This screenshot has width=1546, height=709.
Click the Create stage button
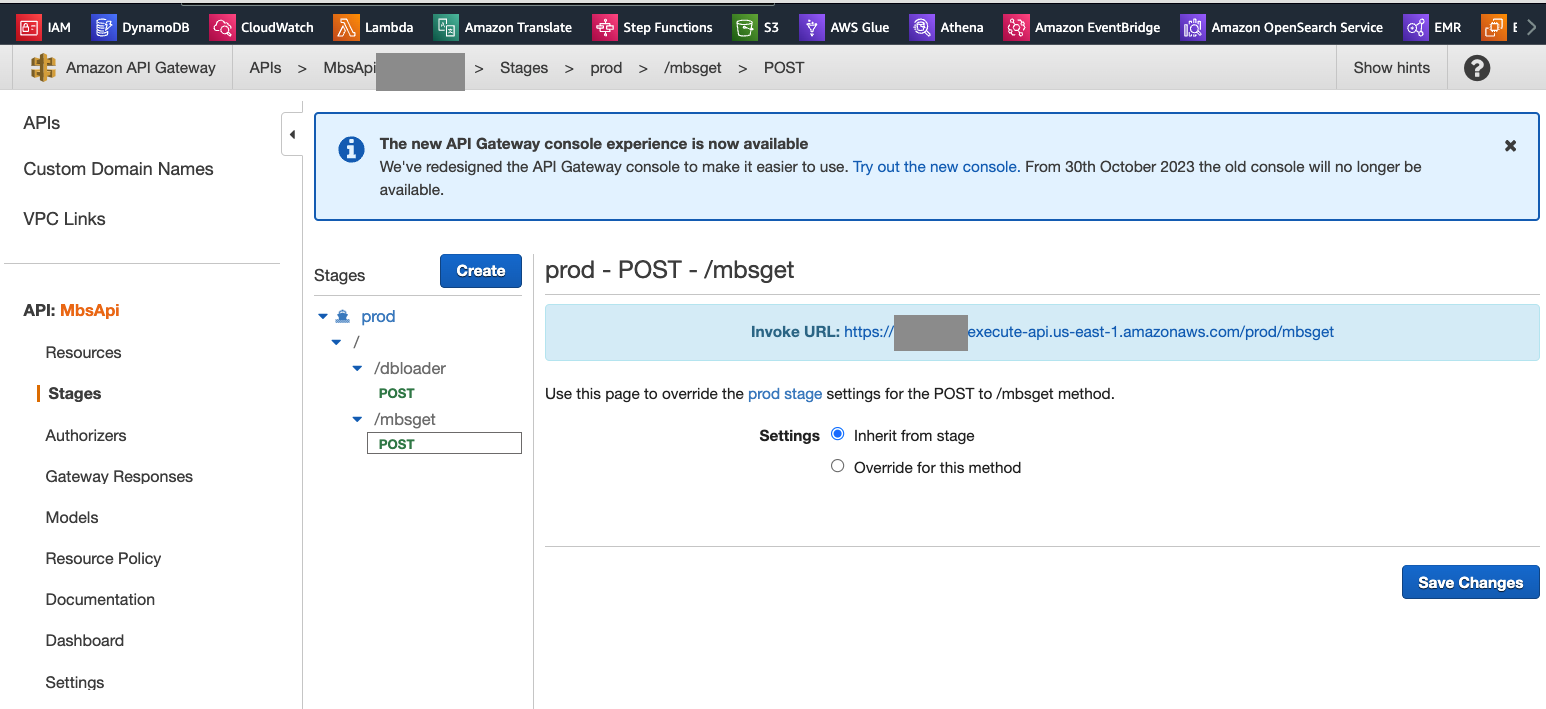click(x=481, y=271)
